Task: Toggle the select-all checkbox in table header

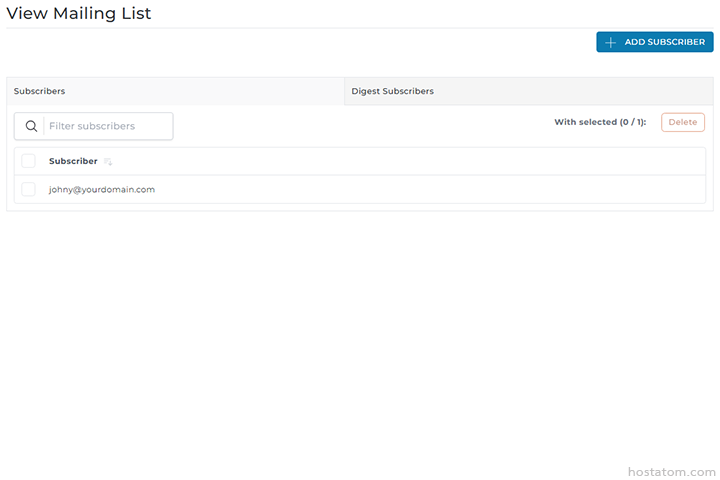Action: pos(28,161)
